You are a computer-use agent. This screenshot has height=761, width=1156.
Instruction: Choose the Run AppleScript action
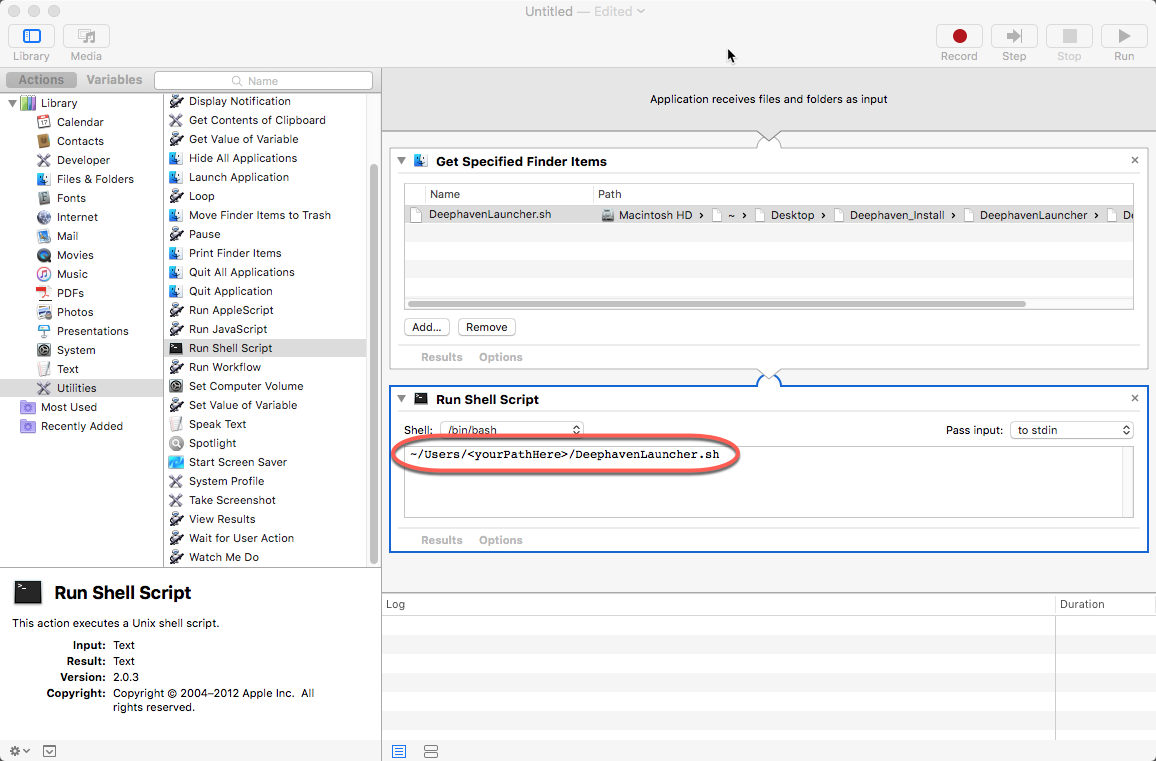point(231,310)
